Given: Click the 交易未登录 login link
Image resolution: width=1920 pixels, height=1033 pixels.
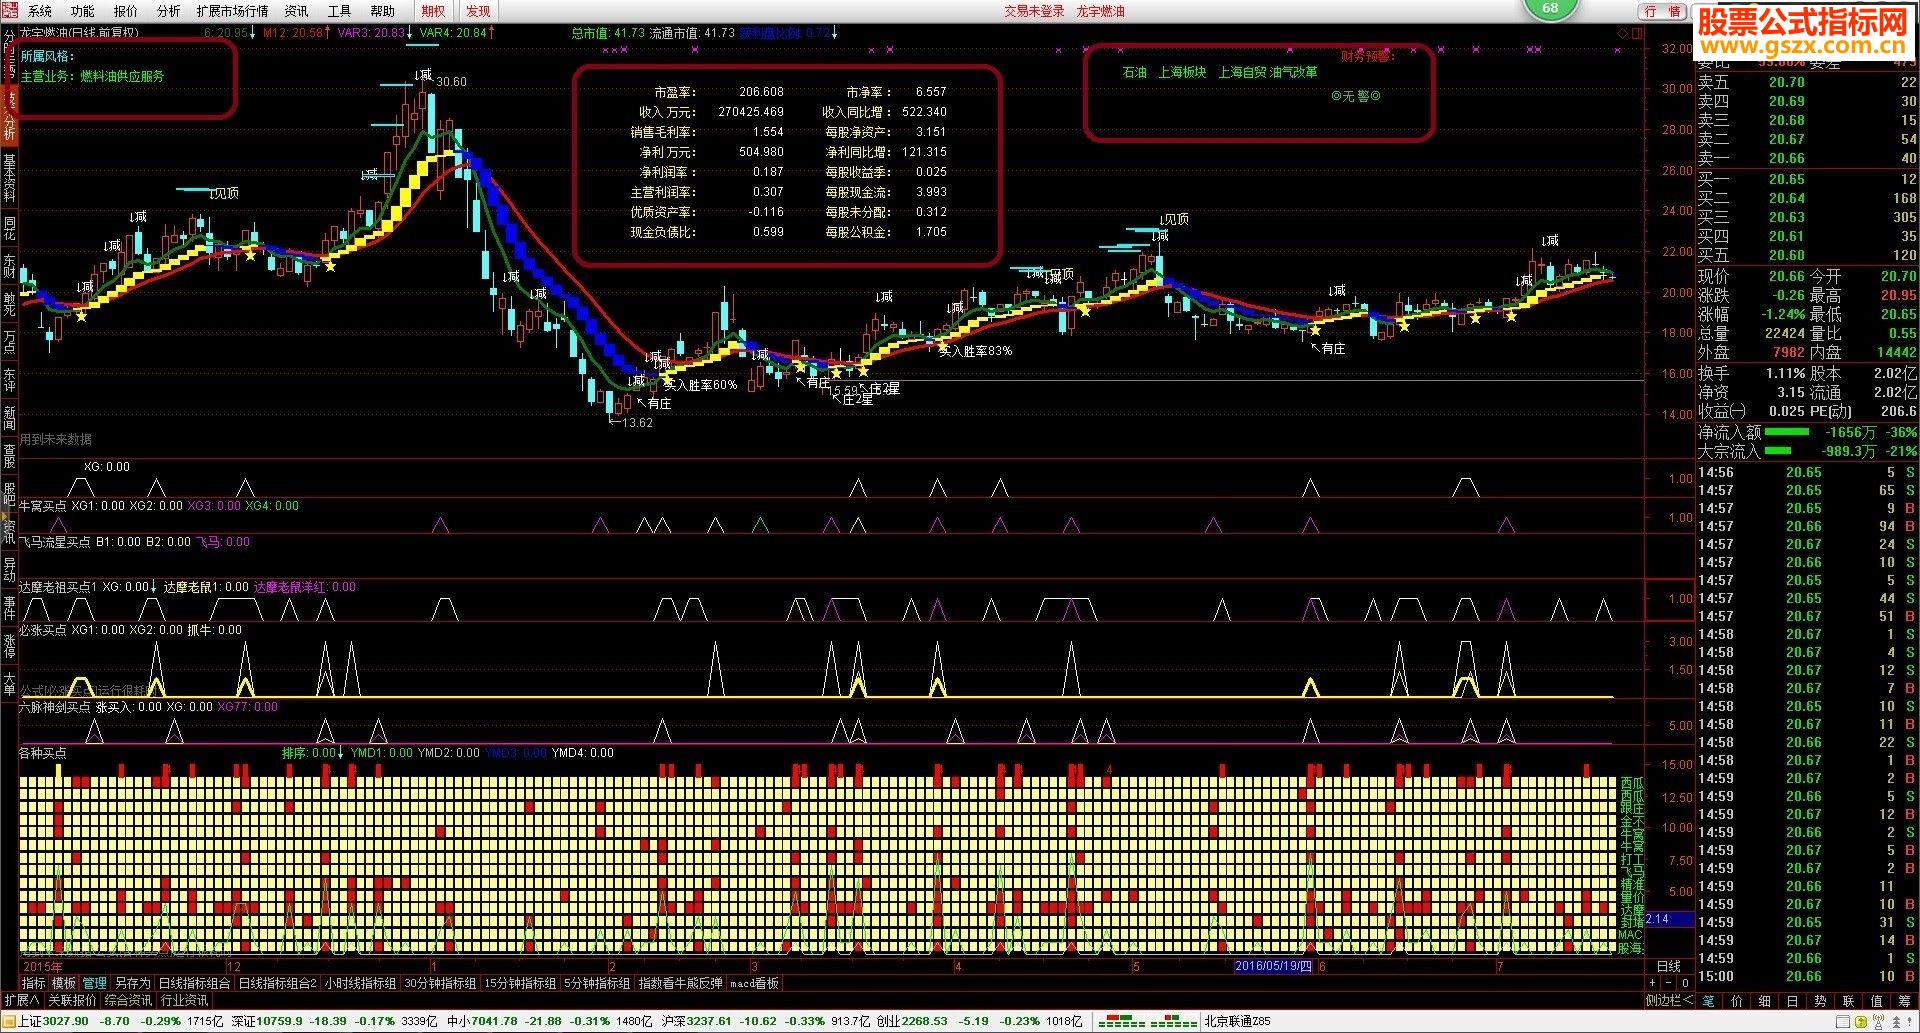Looking at the screenshot, I should (1034, 11).
